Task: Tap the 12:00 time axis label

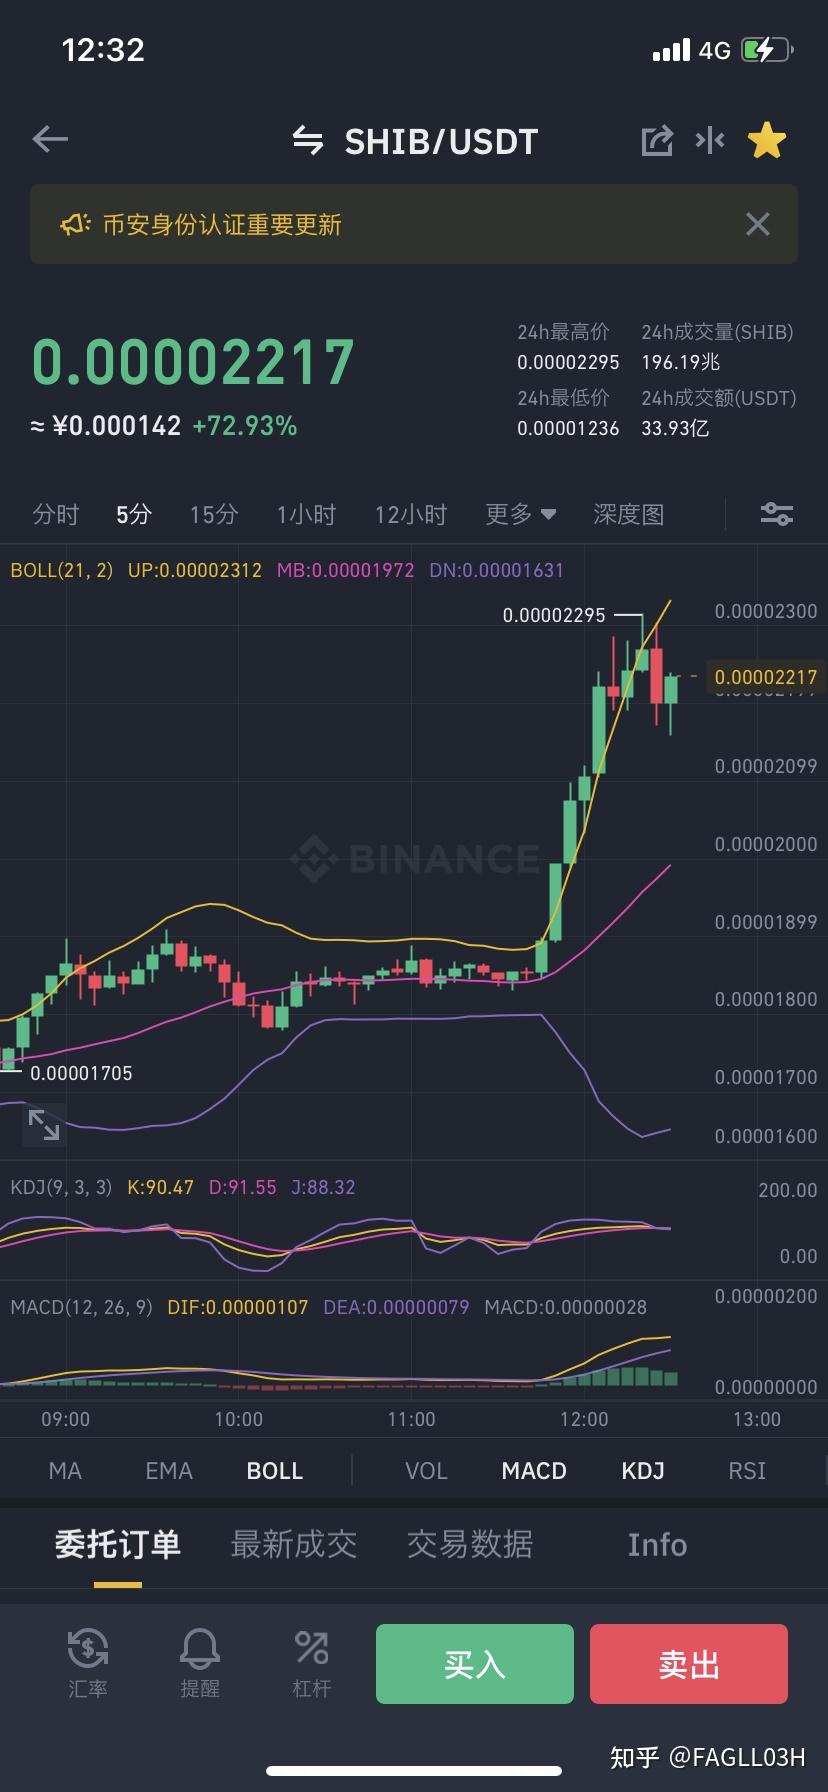Action: point(584,1419)
